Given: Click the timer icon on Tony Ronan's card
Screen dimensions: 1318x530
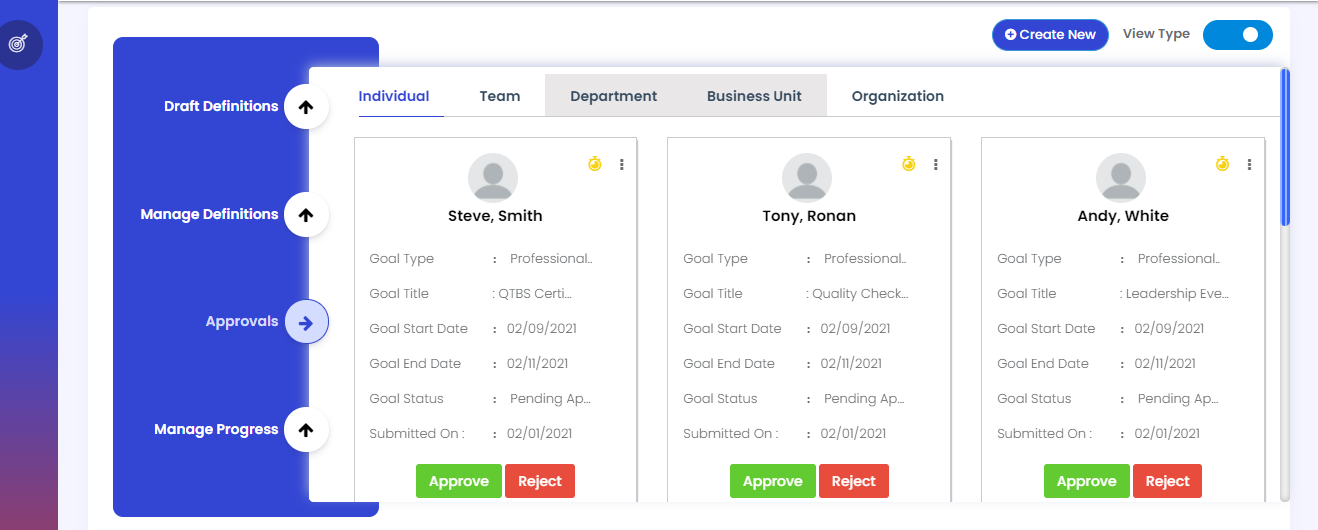Looking at the screenshot, I should coord(908,163).
